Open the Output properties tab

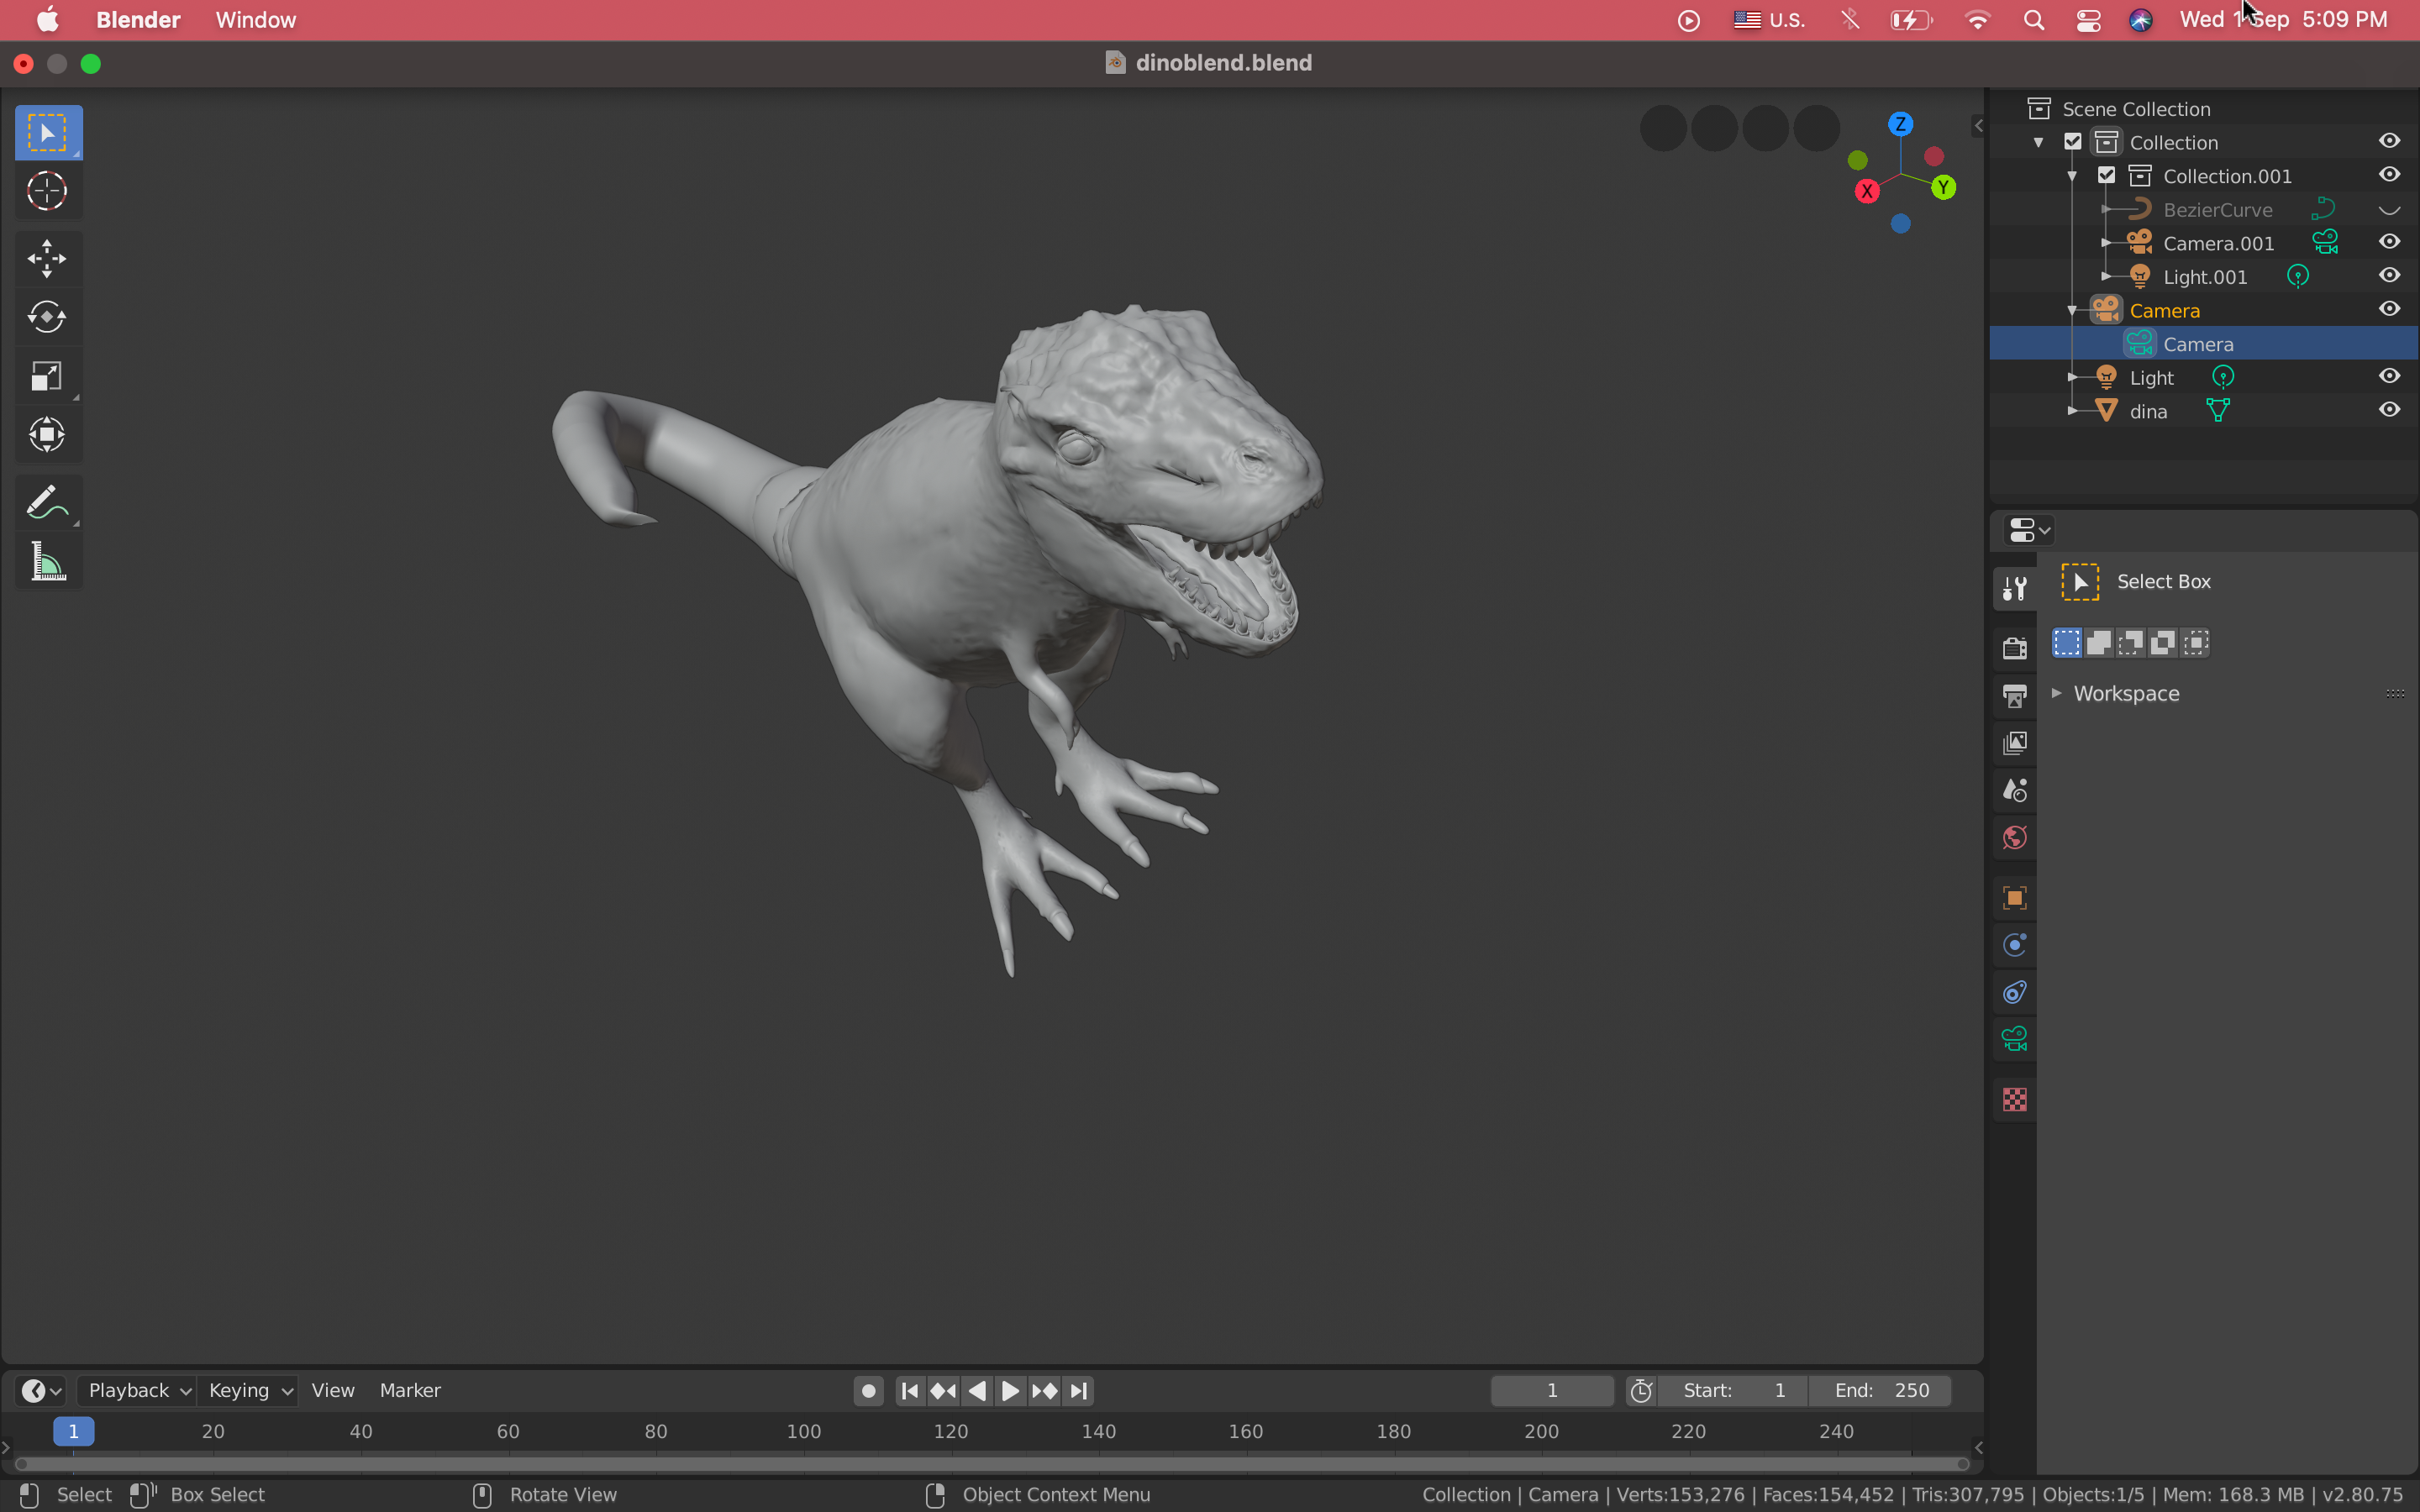pos(2014,695)
